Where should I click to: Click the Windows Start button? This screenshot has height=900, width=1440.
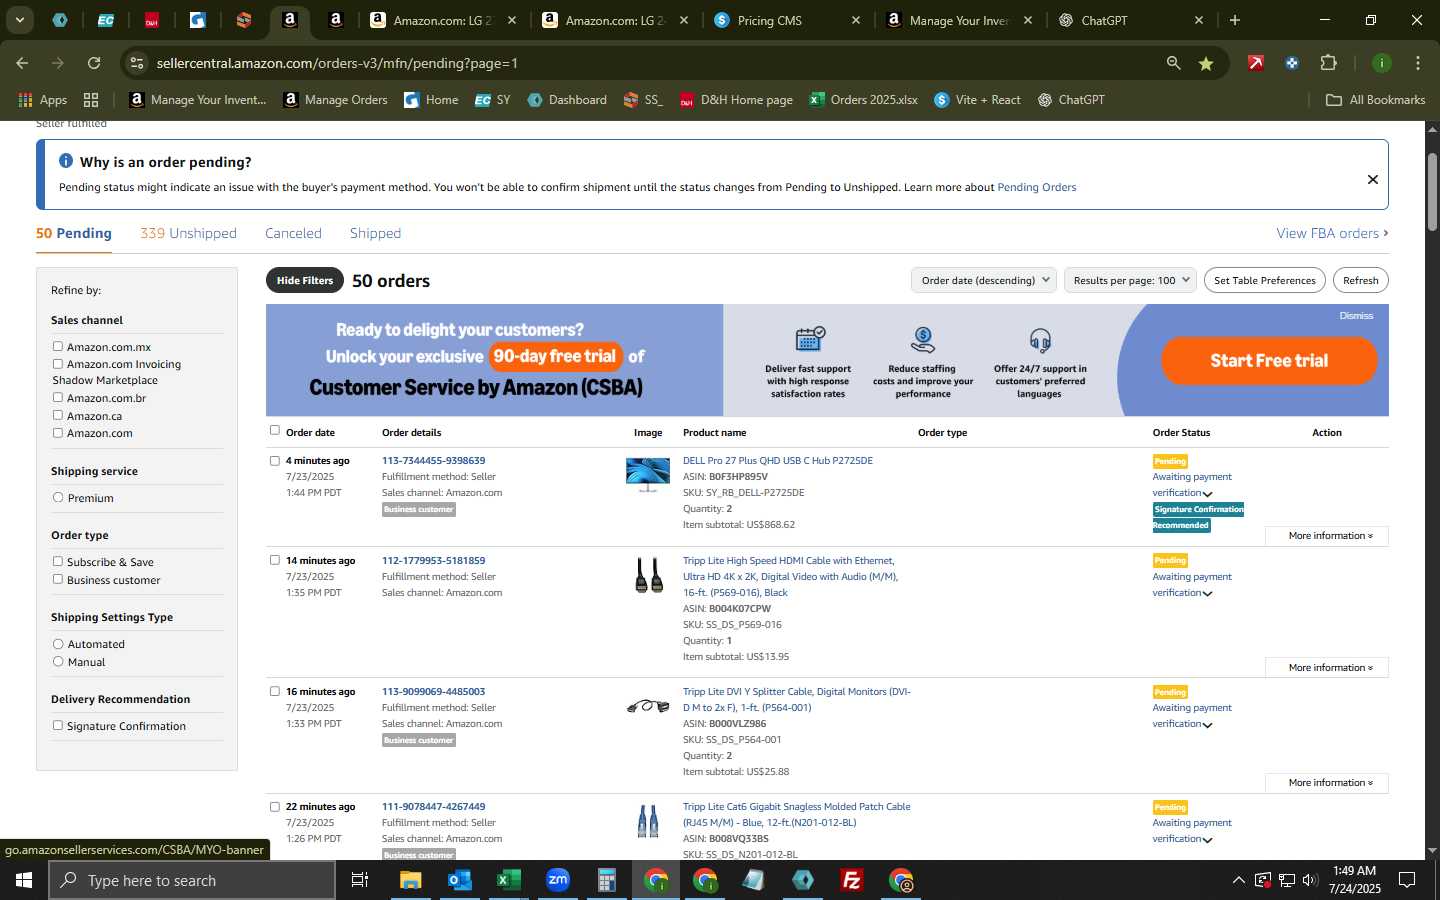point(24,880)
